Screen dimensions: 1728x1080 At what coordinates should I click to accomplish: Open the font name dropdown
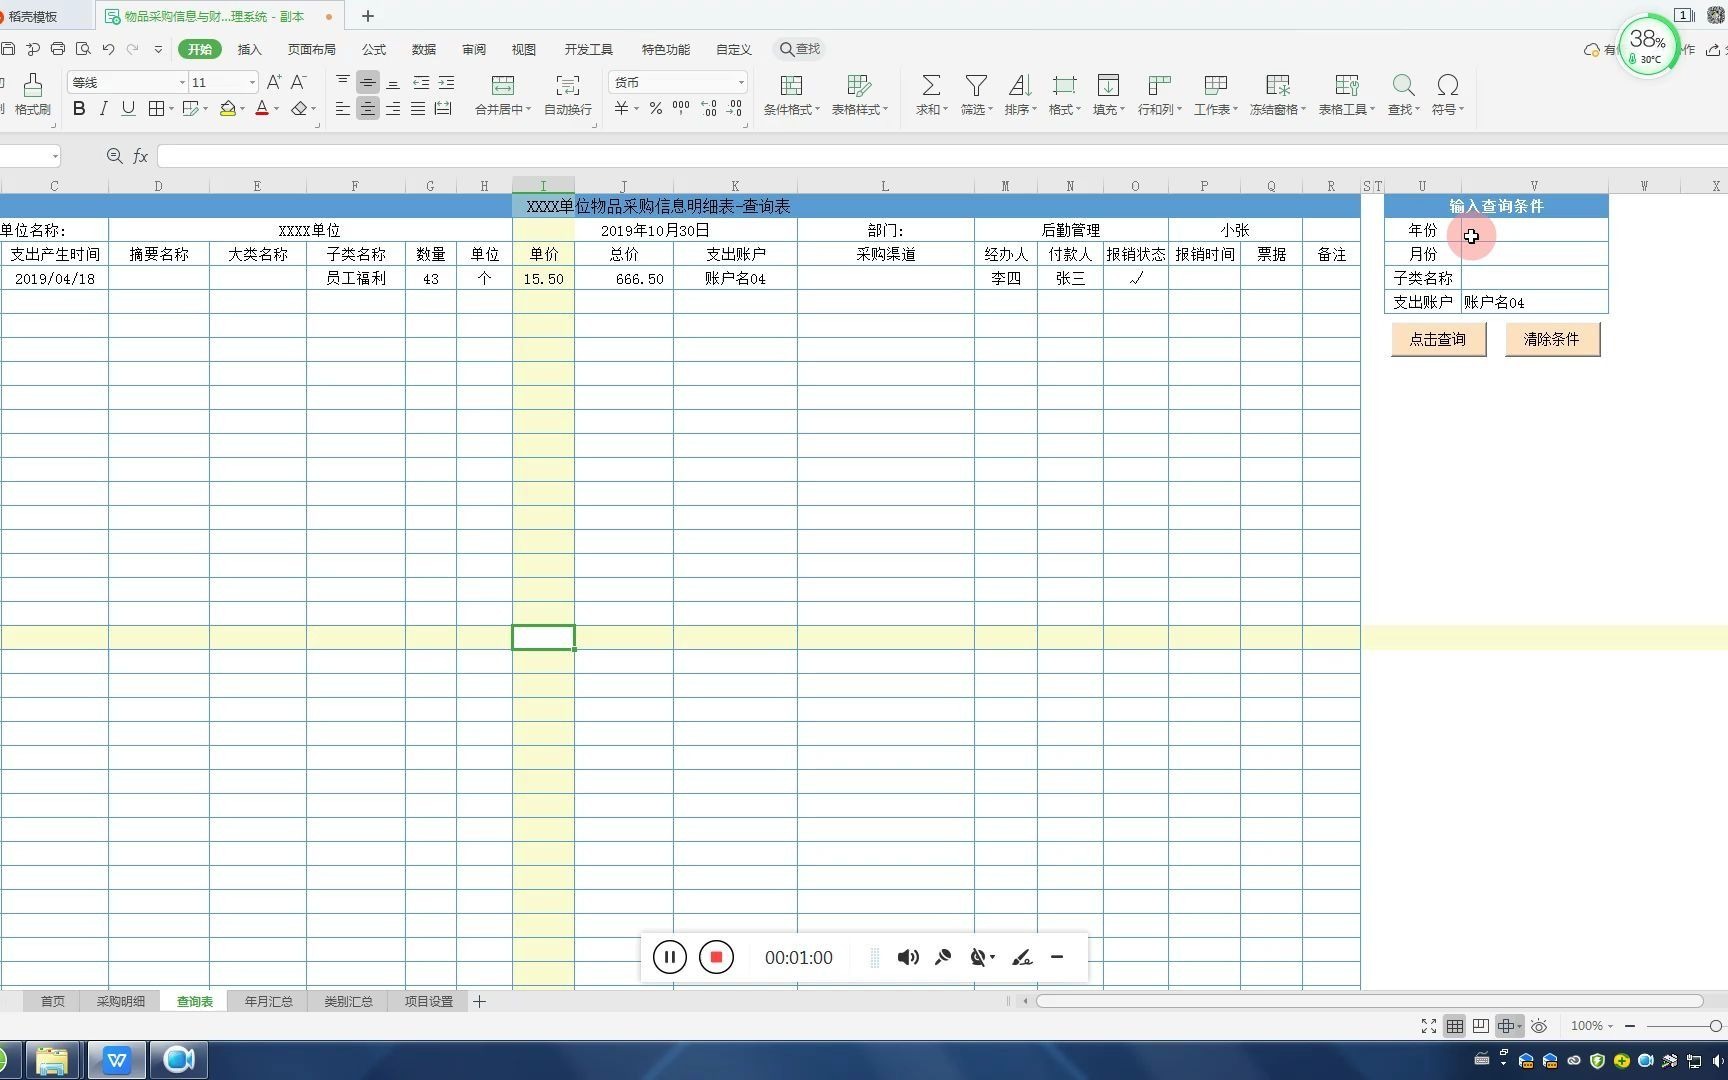click(182, 82)
